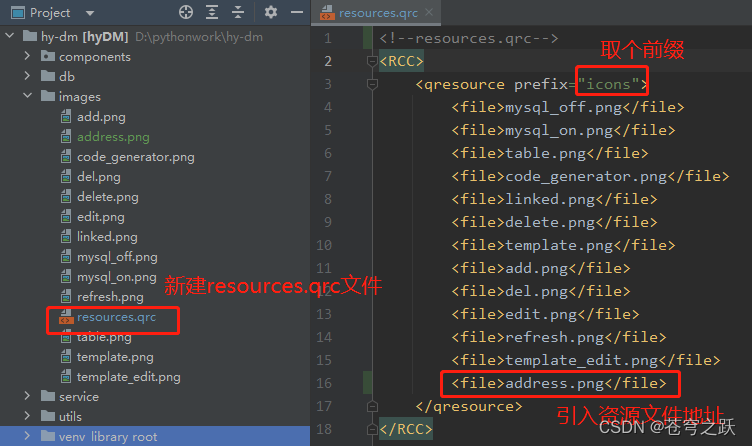
Task: Click the Select Opened File crosshair icon
Action: coord(186,12)
